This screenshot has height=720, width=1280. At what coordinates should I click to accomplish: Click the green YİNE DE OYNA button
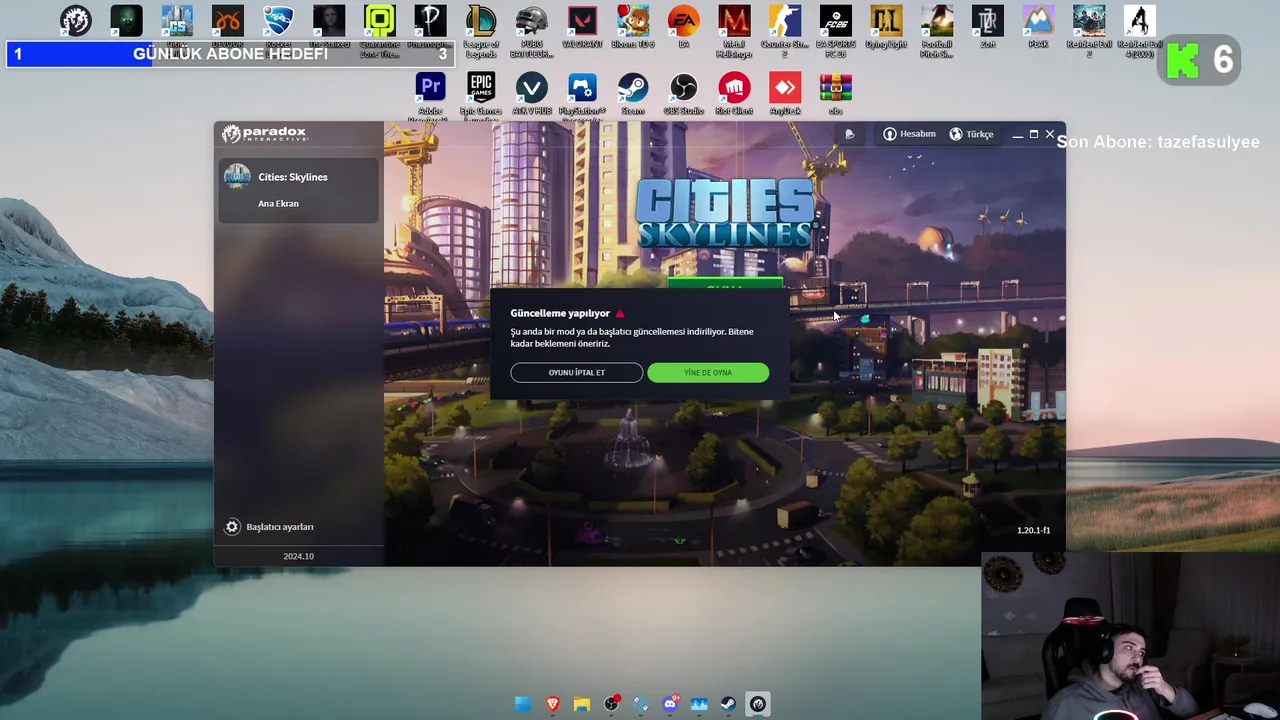[708, 372]
